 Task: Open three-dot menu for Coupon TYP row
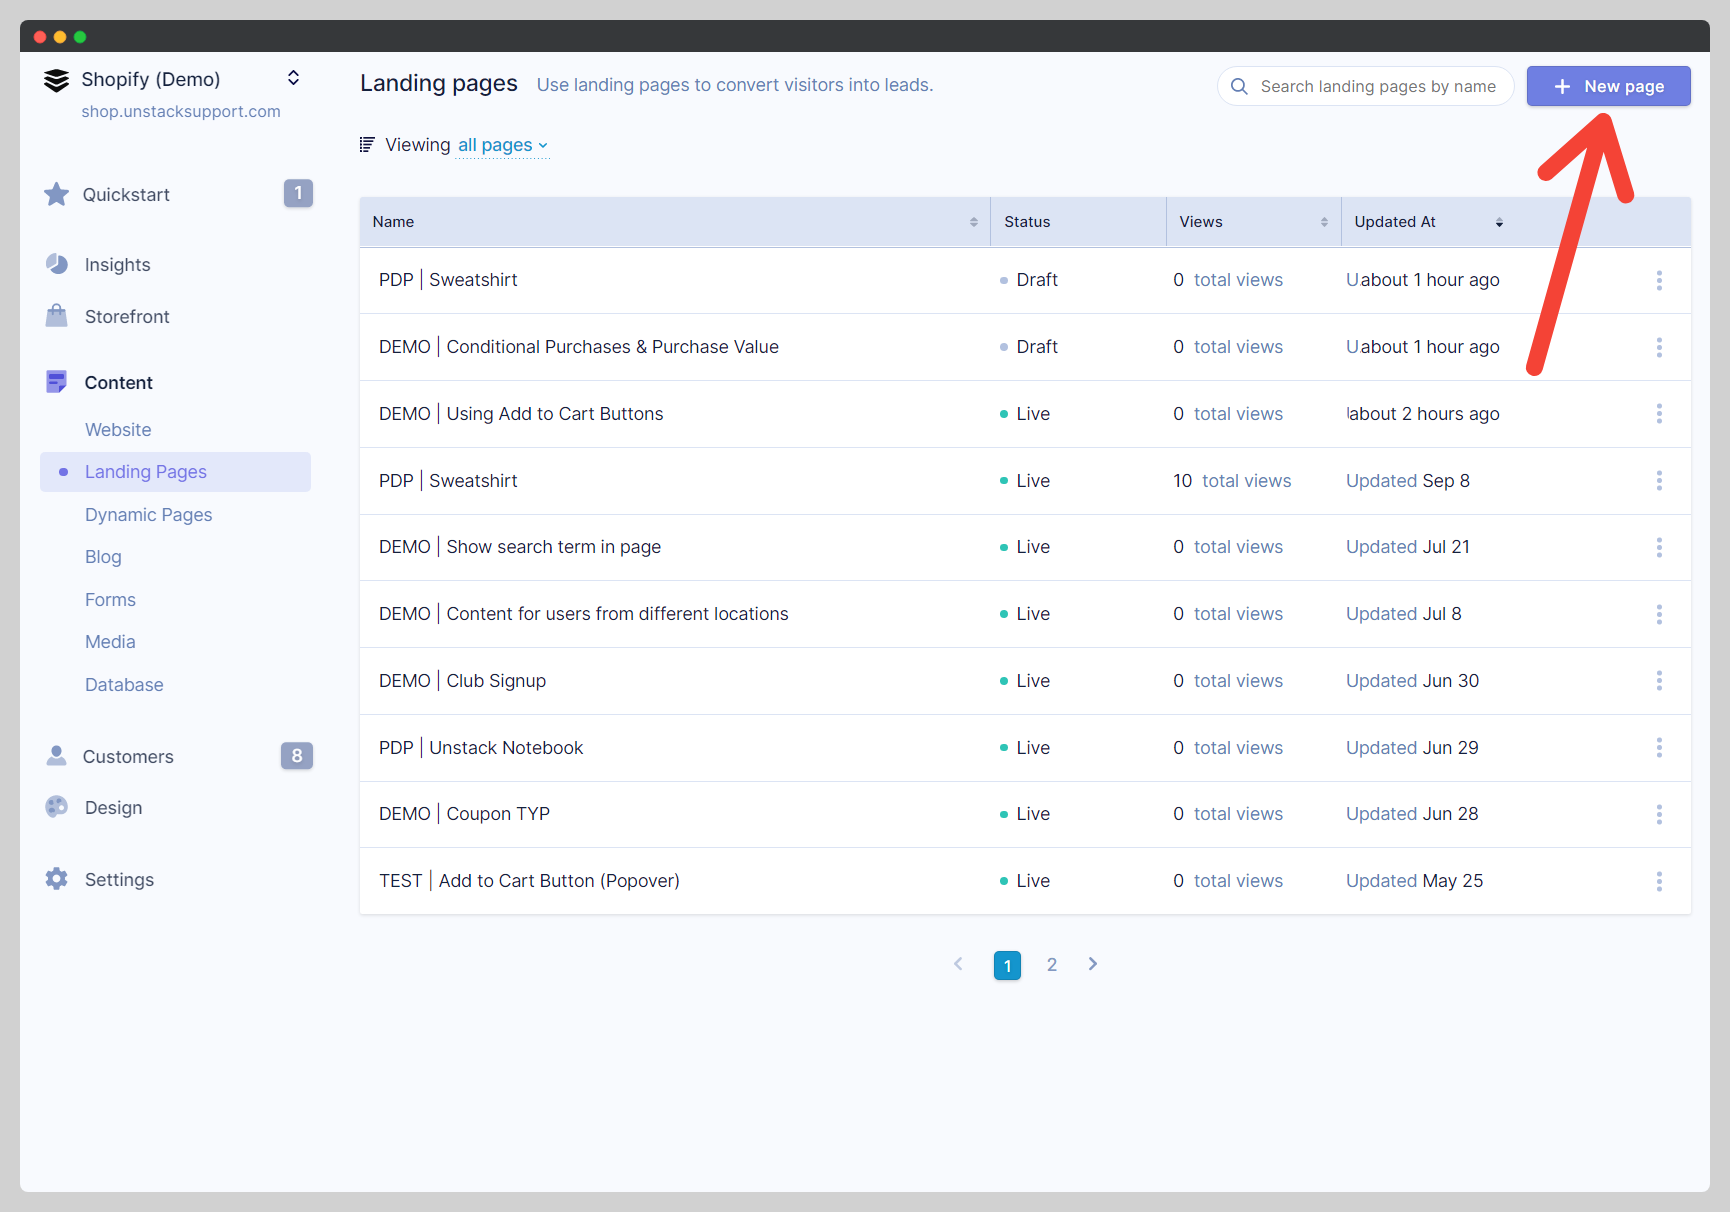click(1659, 814)
